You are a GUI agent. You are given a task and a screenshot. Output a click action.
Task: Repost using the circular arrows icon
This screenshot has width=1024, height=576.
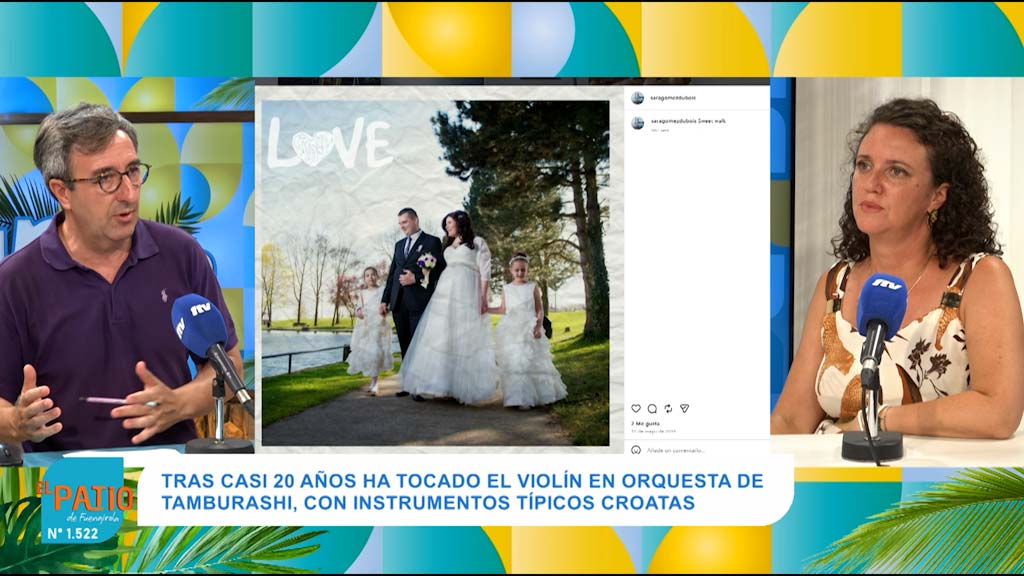(668, 409)
